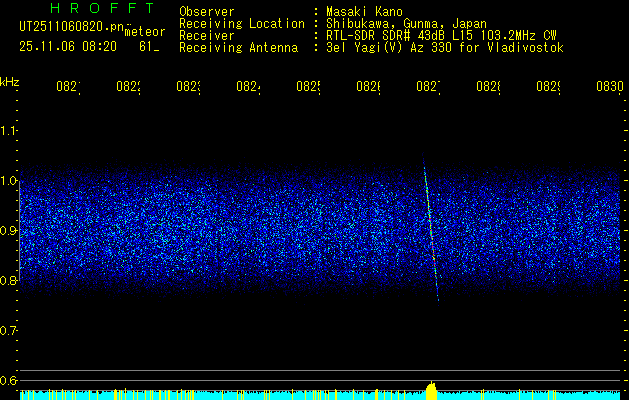Click the 1.0 frequency axis label
629x400 pixels.
tap(8, 181)
